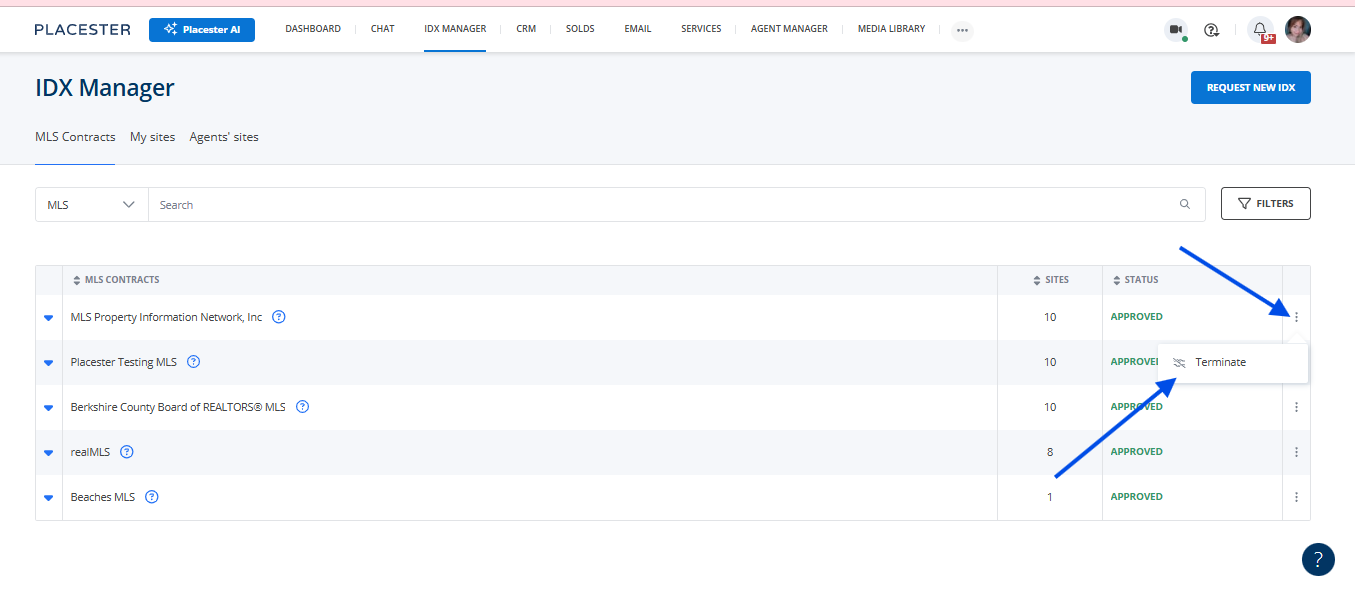Click info icon beside Berkshire County Board
Screen dimensions: 1355x593
click(302, 407)
